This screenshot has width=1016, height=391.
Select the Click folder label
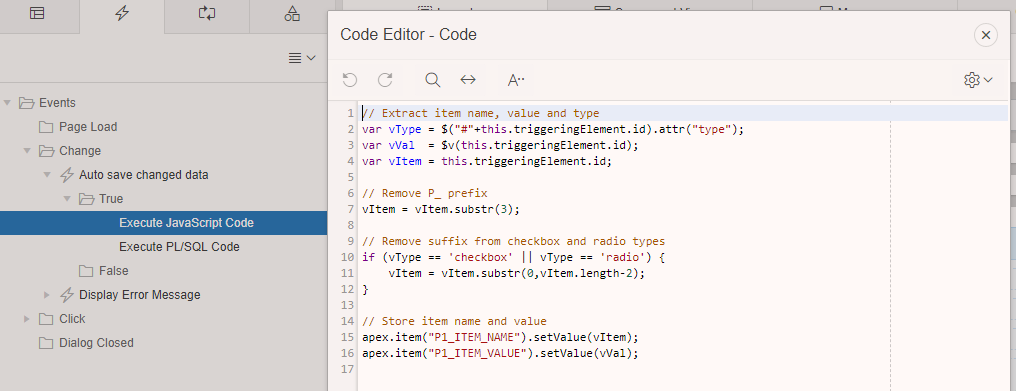click(72, 318)
